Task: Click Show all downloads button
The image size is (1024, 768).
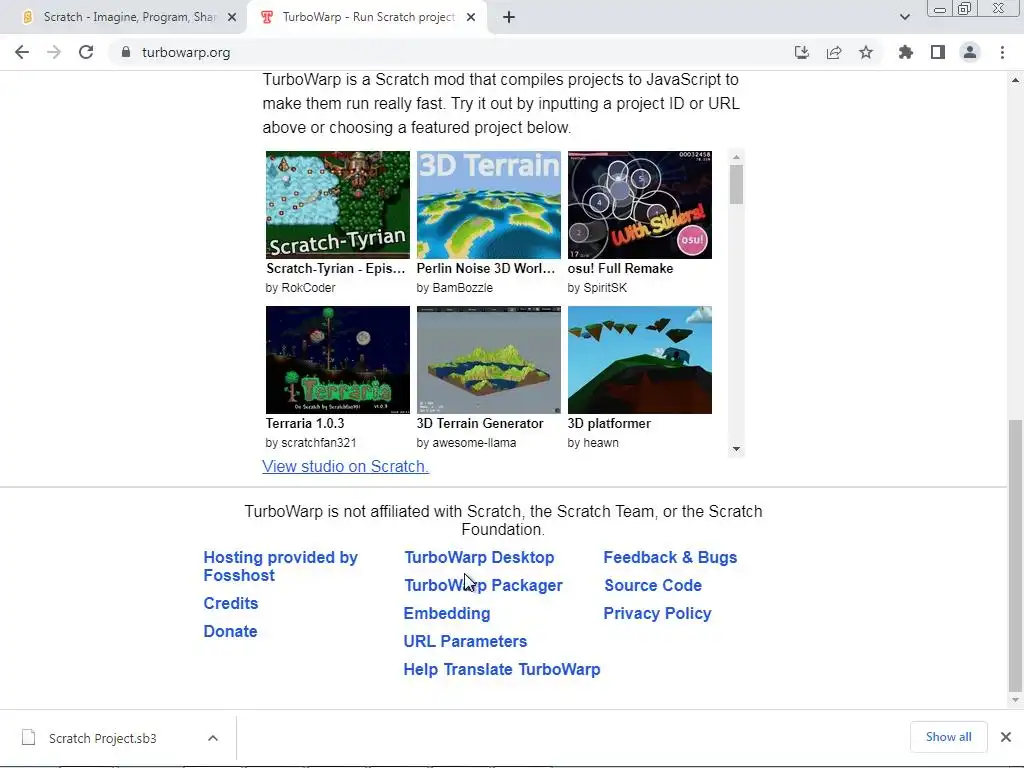Action: 948,737
